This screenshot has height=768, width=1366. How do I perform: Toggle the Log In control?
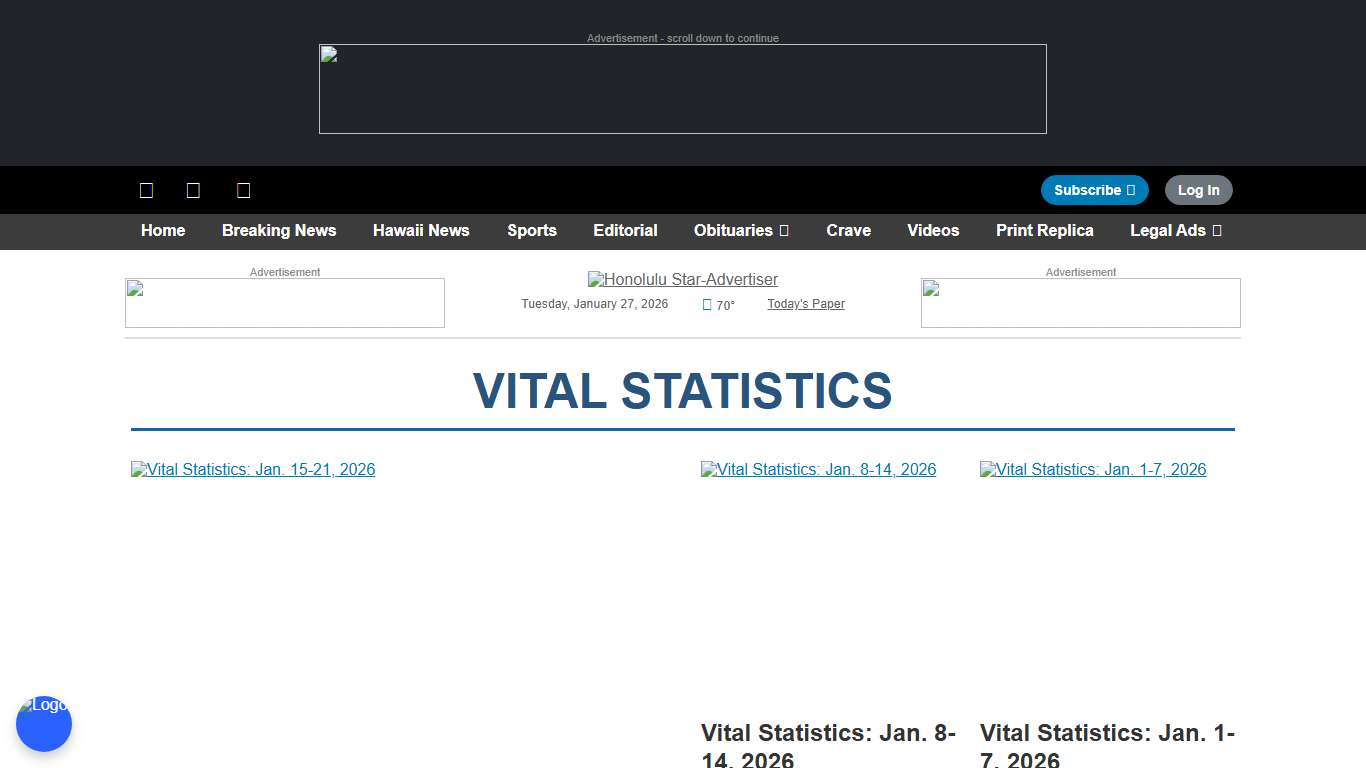(1198, 189)
